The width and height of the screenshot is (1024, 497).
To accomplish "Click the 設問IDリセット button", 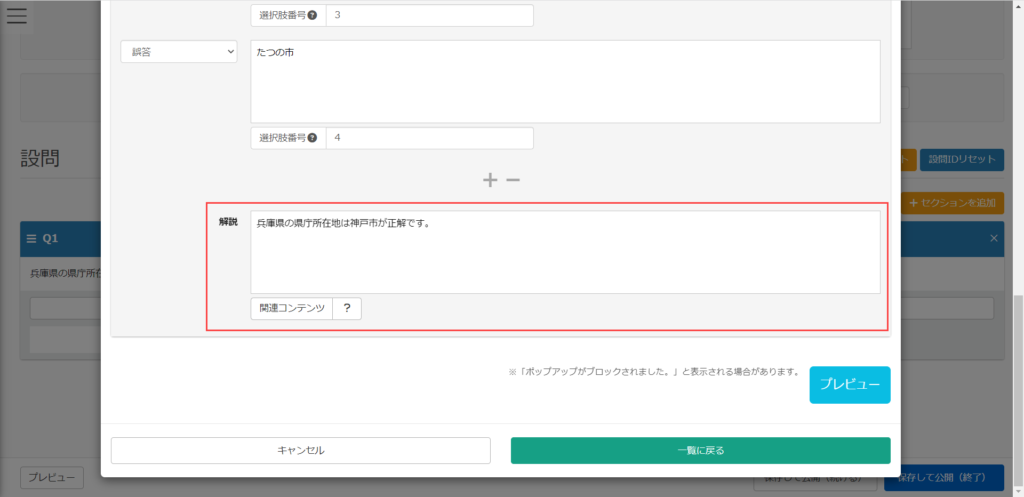I will pos(961,159).
